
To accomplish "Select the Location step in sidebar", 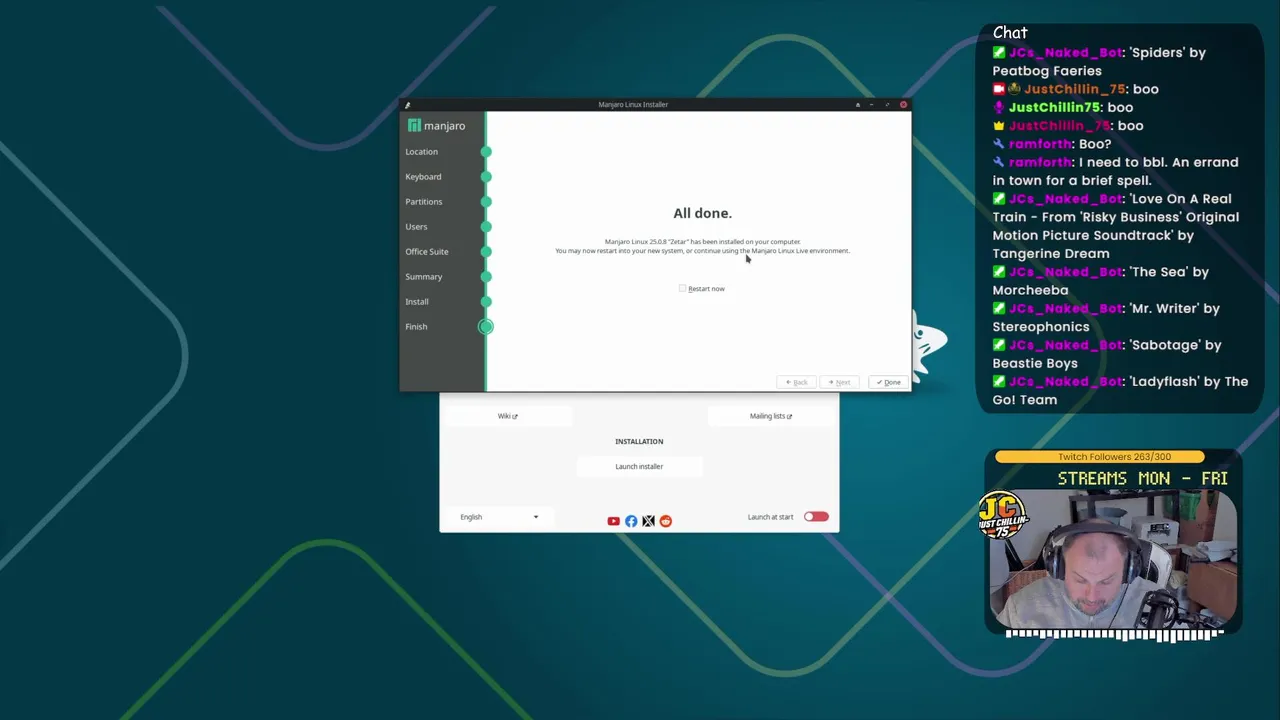I will click(421, 152).
